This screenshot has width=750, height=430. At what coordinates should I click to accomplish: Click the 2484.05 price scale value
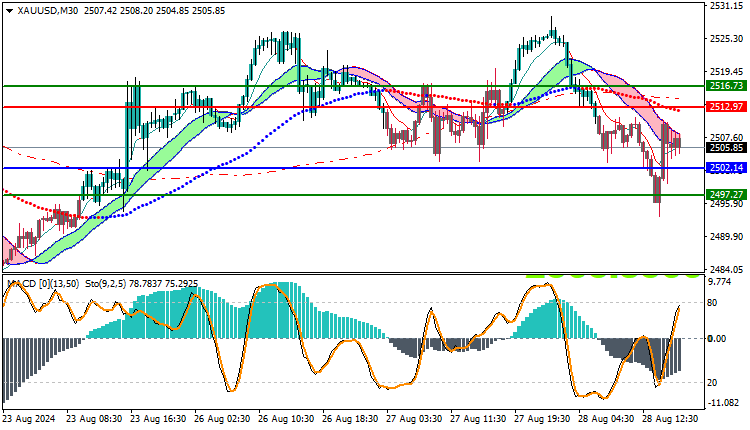[726, 270]
